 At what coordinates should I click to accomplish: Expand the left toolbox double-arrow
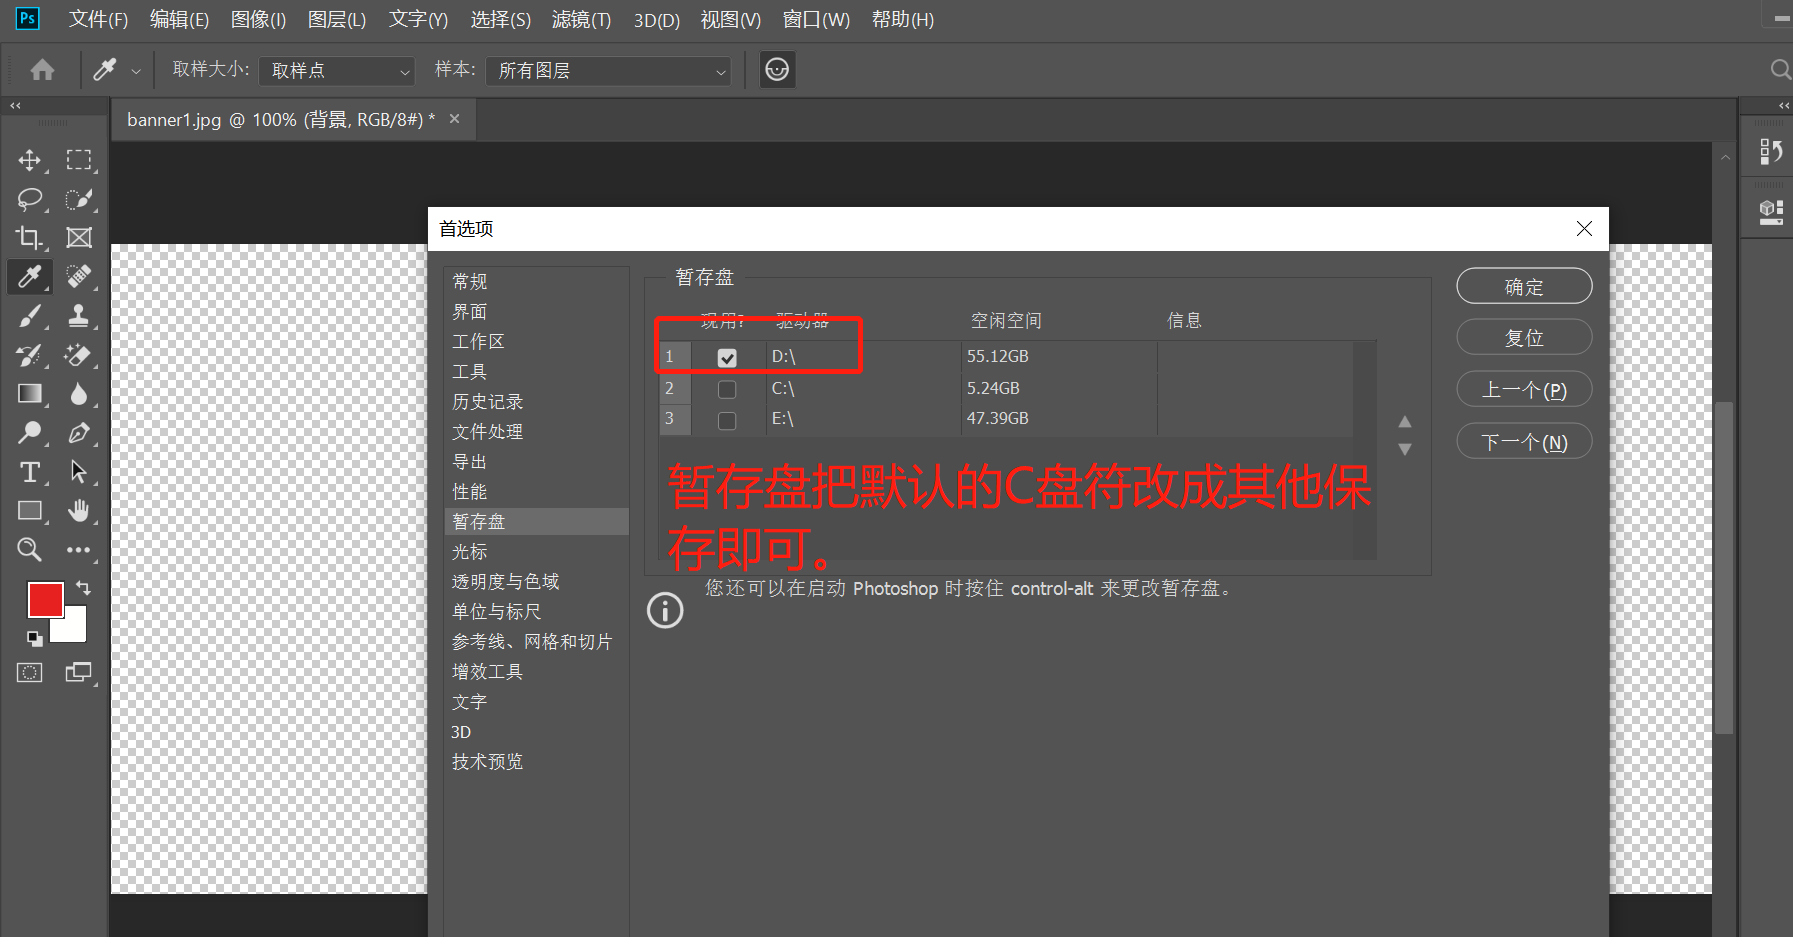click(x=15, y=105)
